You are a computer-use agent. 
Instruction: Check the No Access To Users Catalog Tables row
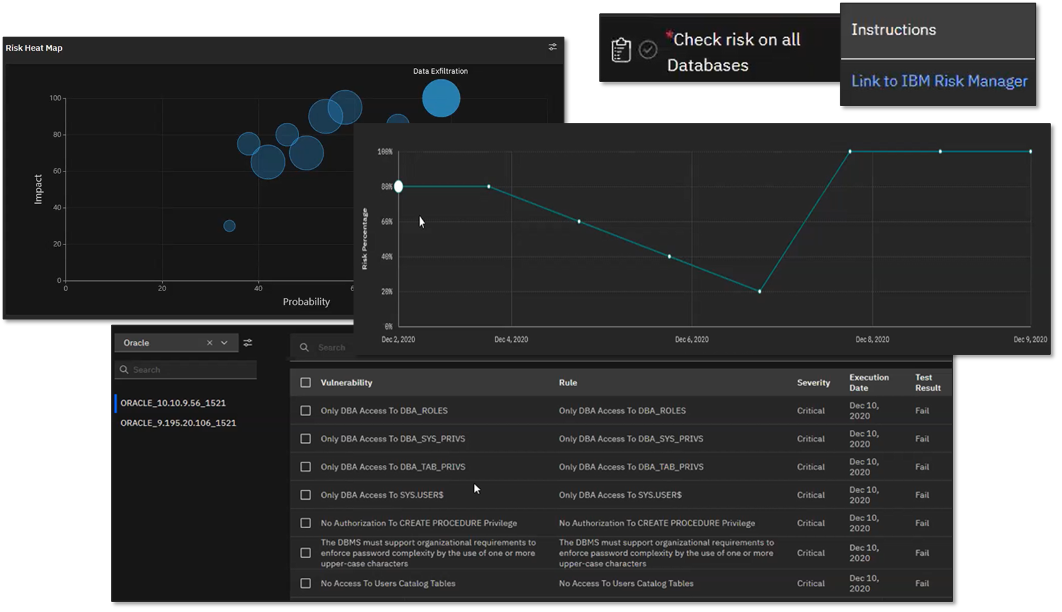(306, 583)
